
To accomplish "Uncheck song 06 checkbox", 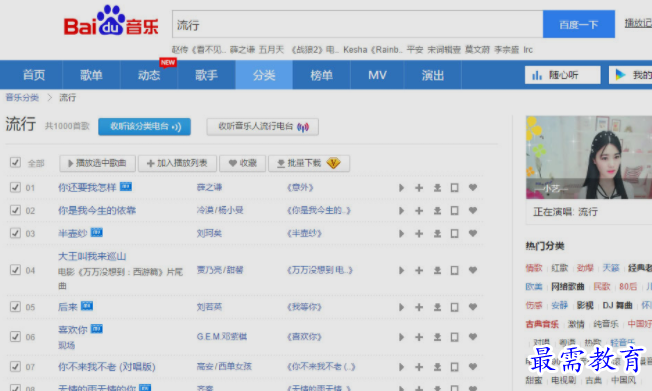I will click(x=15, y=337).
